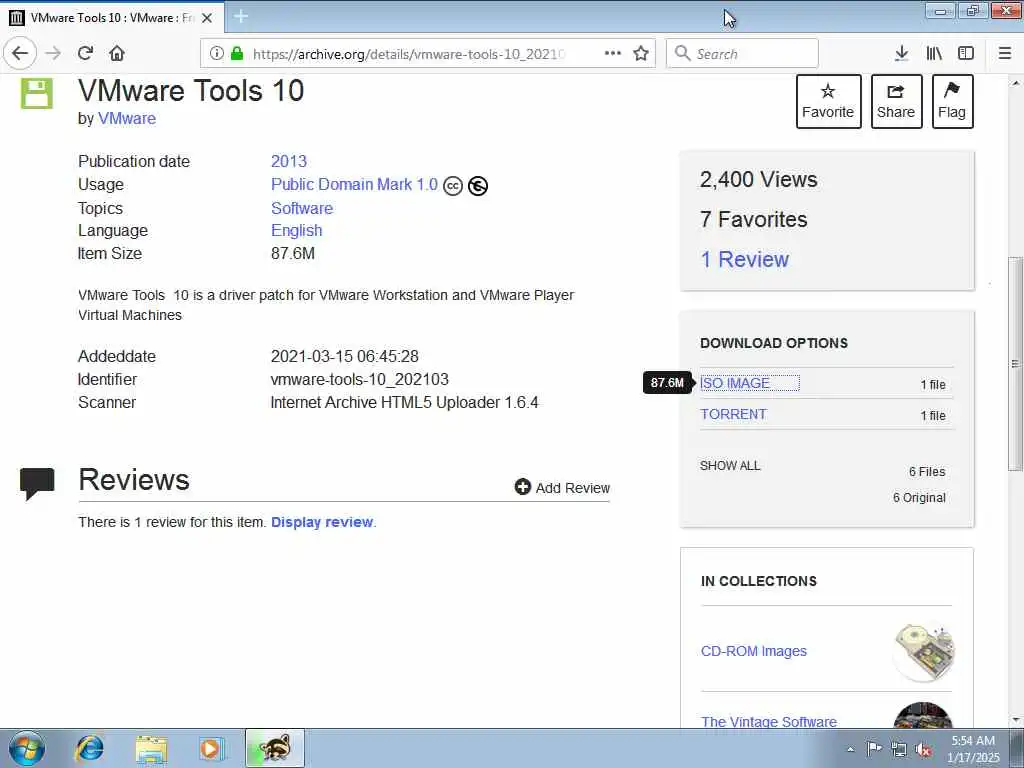
Task: Flag this item with the Flag button
Action: (952, 101)
